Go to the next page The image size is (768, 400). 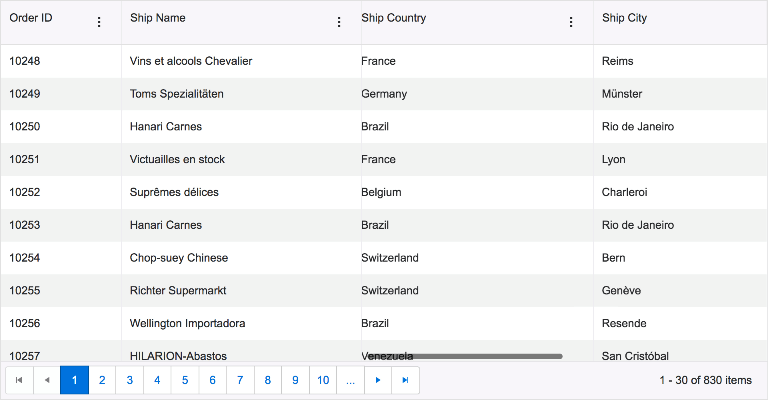[x=377, y=380]
